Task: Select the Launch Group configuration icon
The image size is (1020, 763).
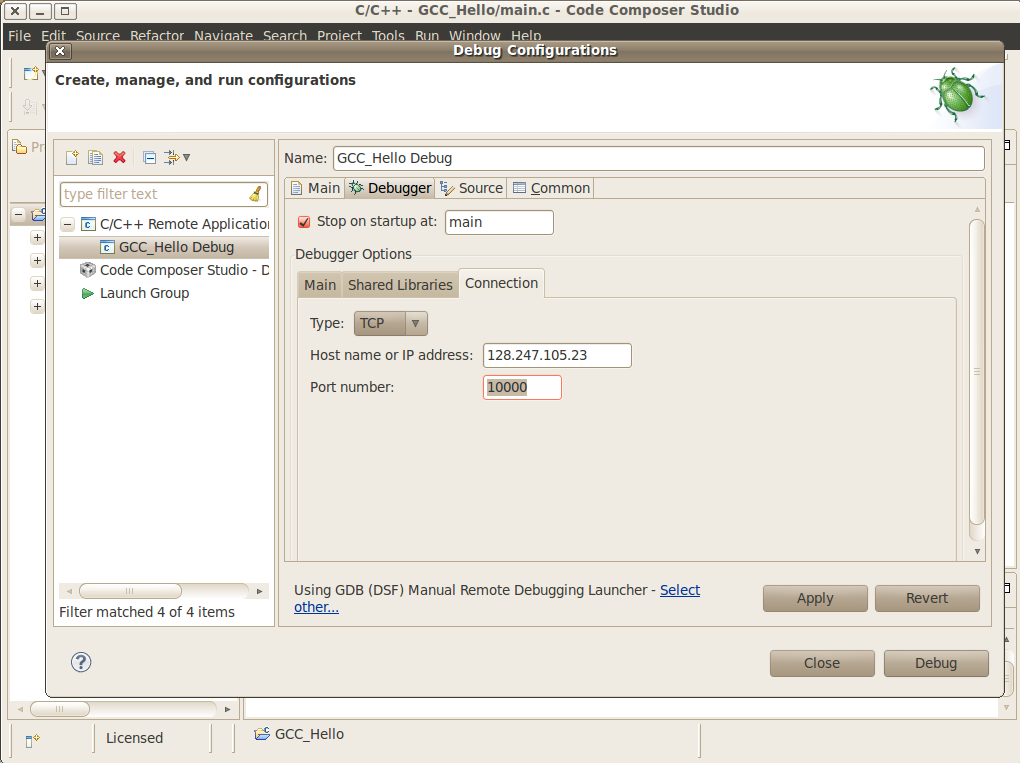Action: point(87,293)
